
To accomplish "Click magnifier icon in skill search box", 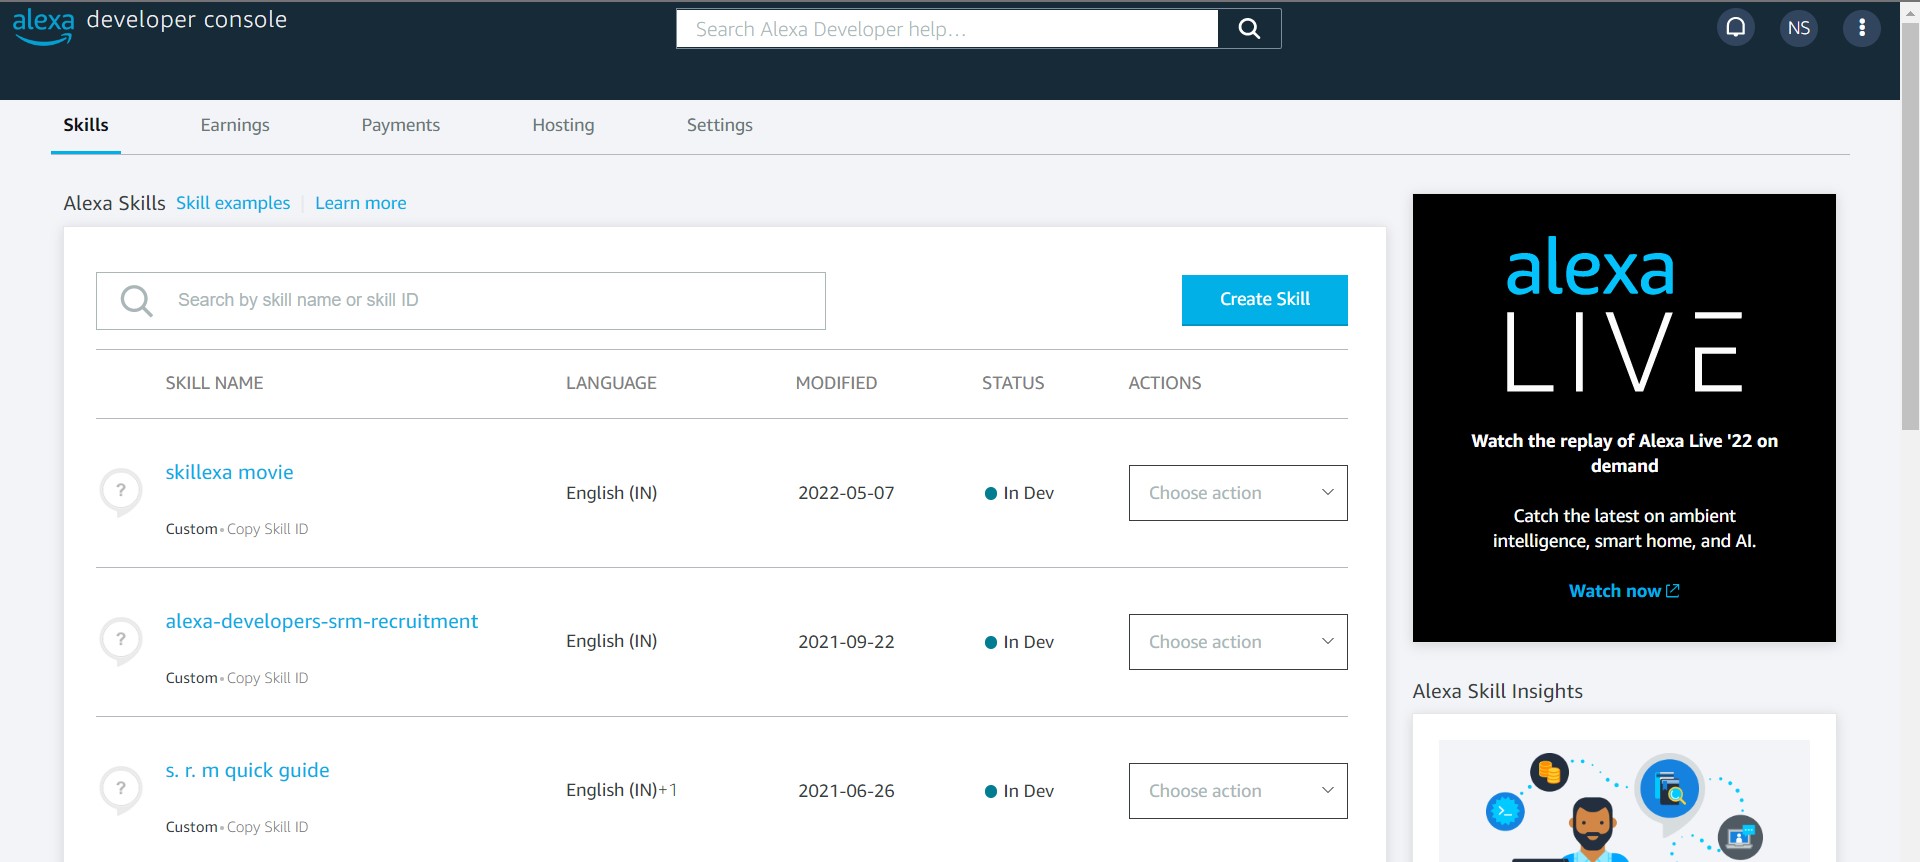I will point(136,300).
